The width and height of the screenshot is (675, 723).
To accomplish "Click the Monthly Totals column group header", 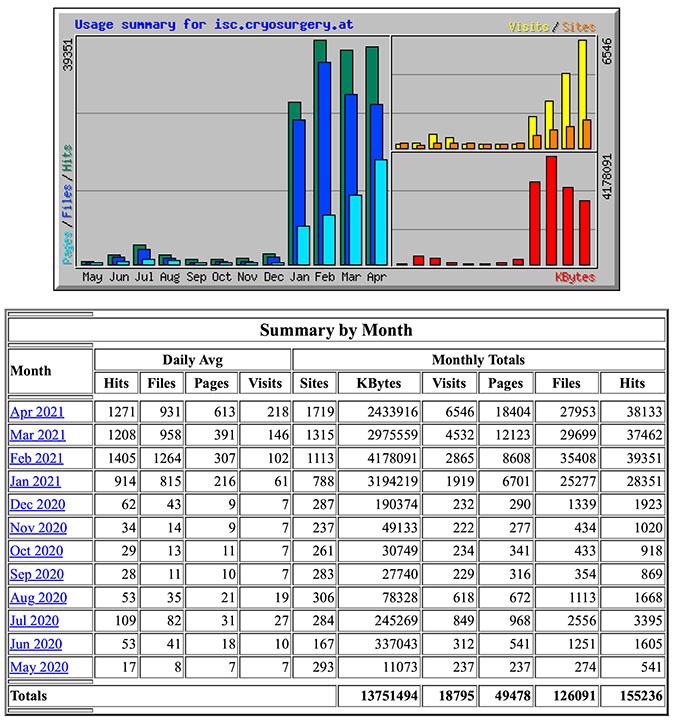I will tap(478, 359).
